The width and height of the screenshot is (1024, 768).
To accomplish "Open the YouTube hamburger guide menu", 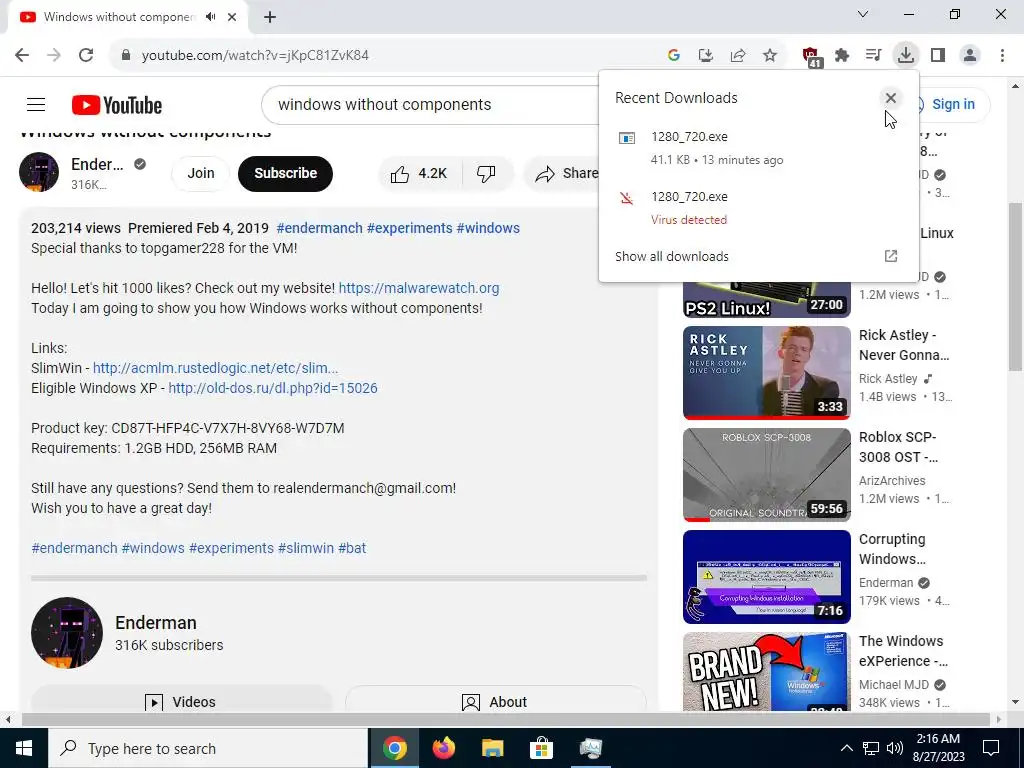I will click(36, 104).
